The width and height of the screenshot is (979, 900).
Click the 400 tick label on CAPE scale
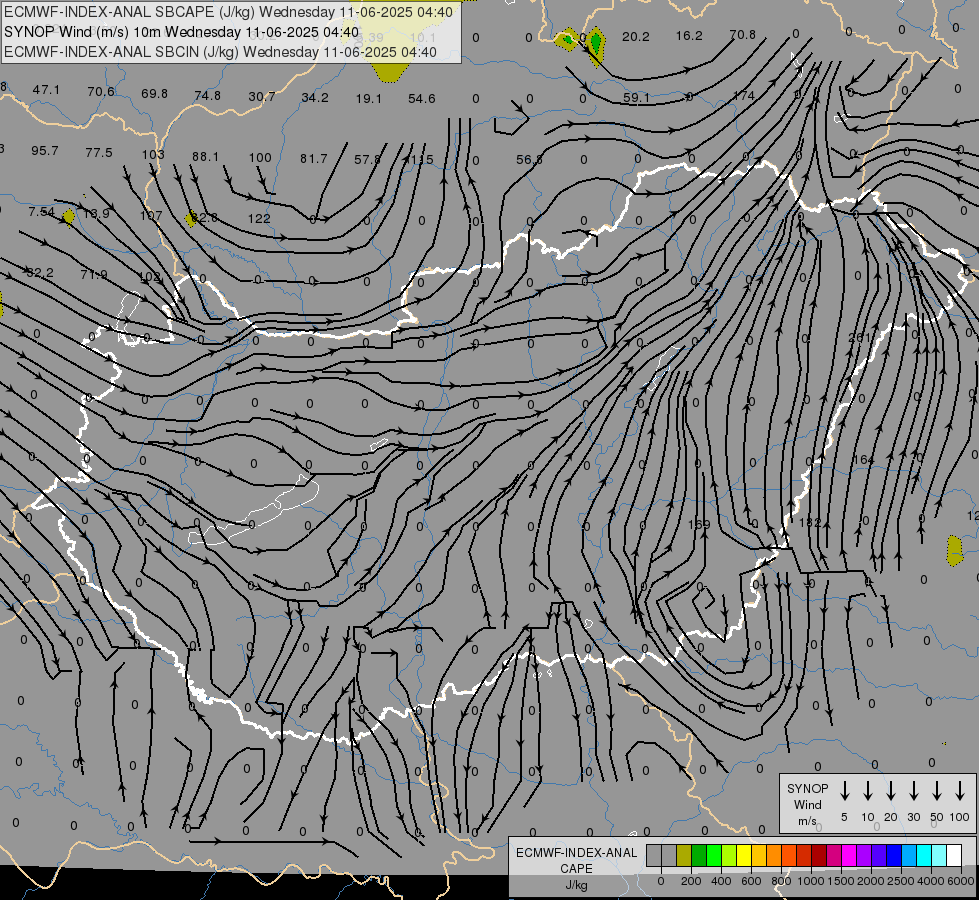721,881
